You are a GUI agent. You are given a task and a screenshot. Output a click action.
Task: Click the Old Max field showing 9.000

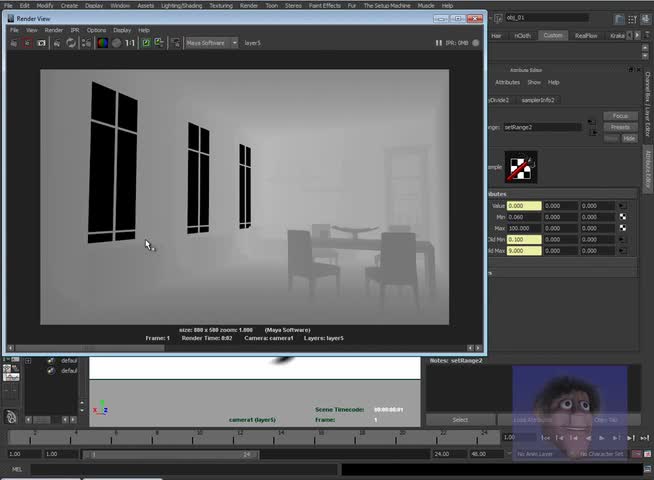[524, 251]
